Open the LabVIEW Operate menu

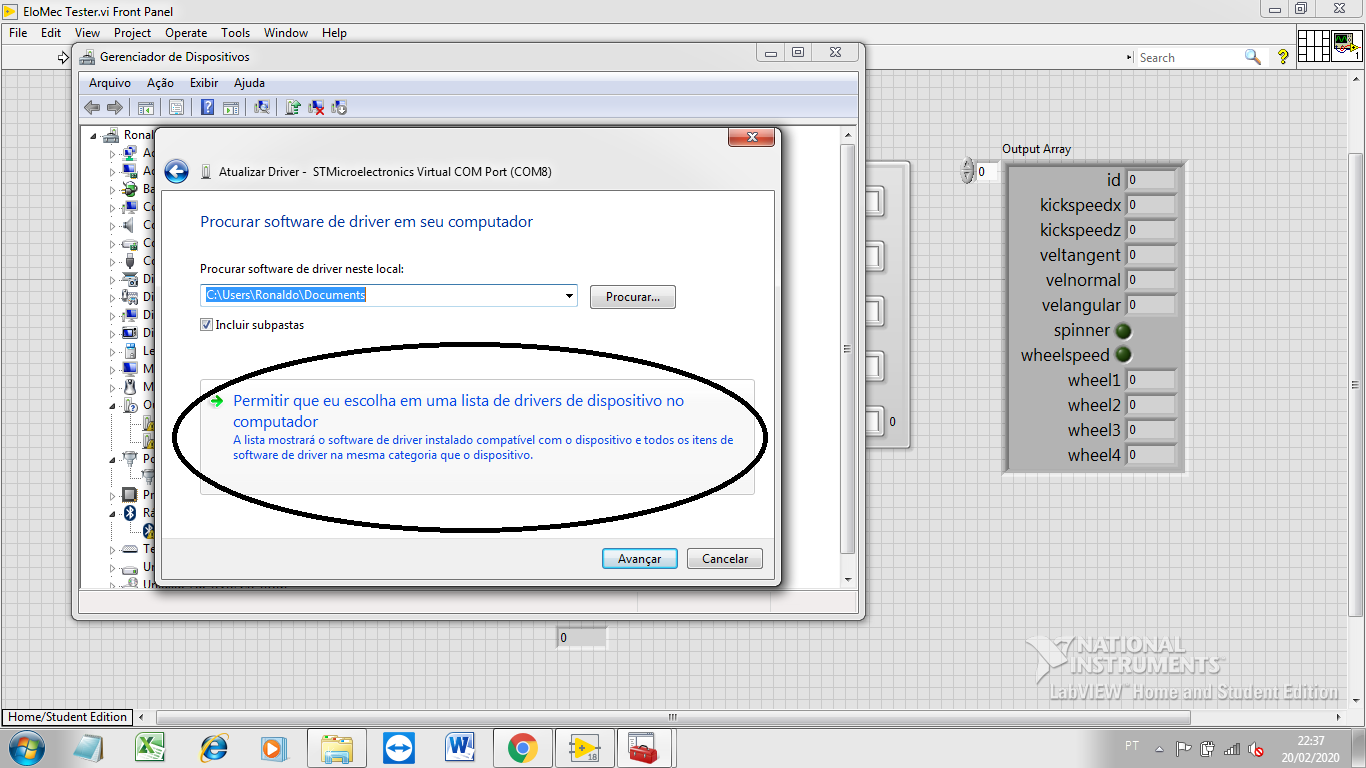click(186, 33)
